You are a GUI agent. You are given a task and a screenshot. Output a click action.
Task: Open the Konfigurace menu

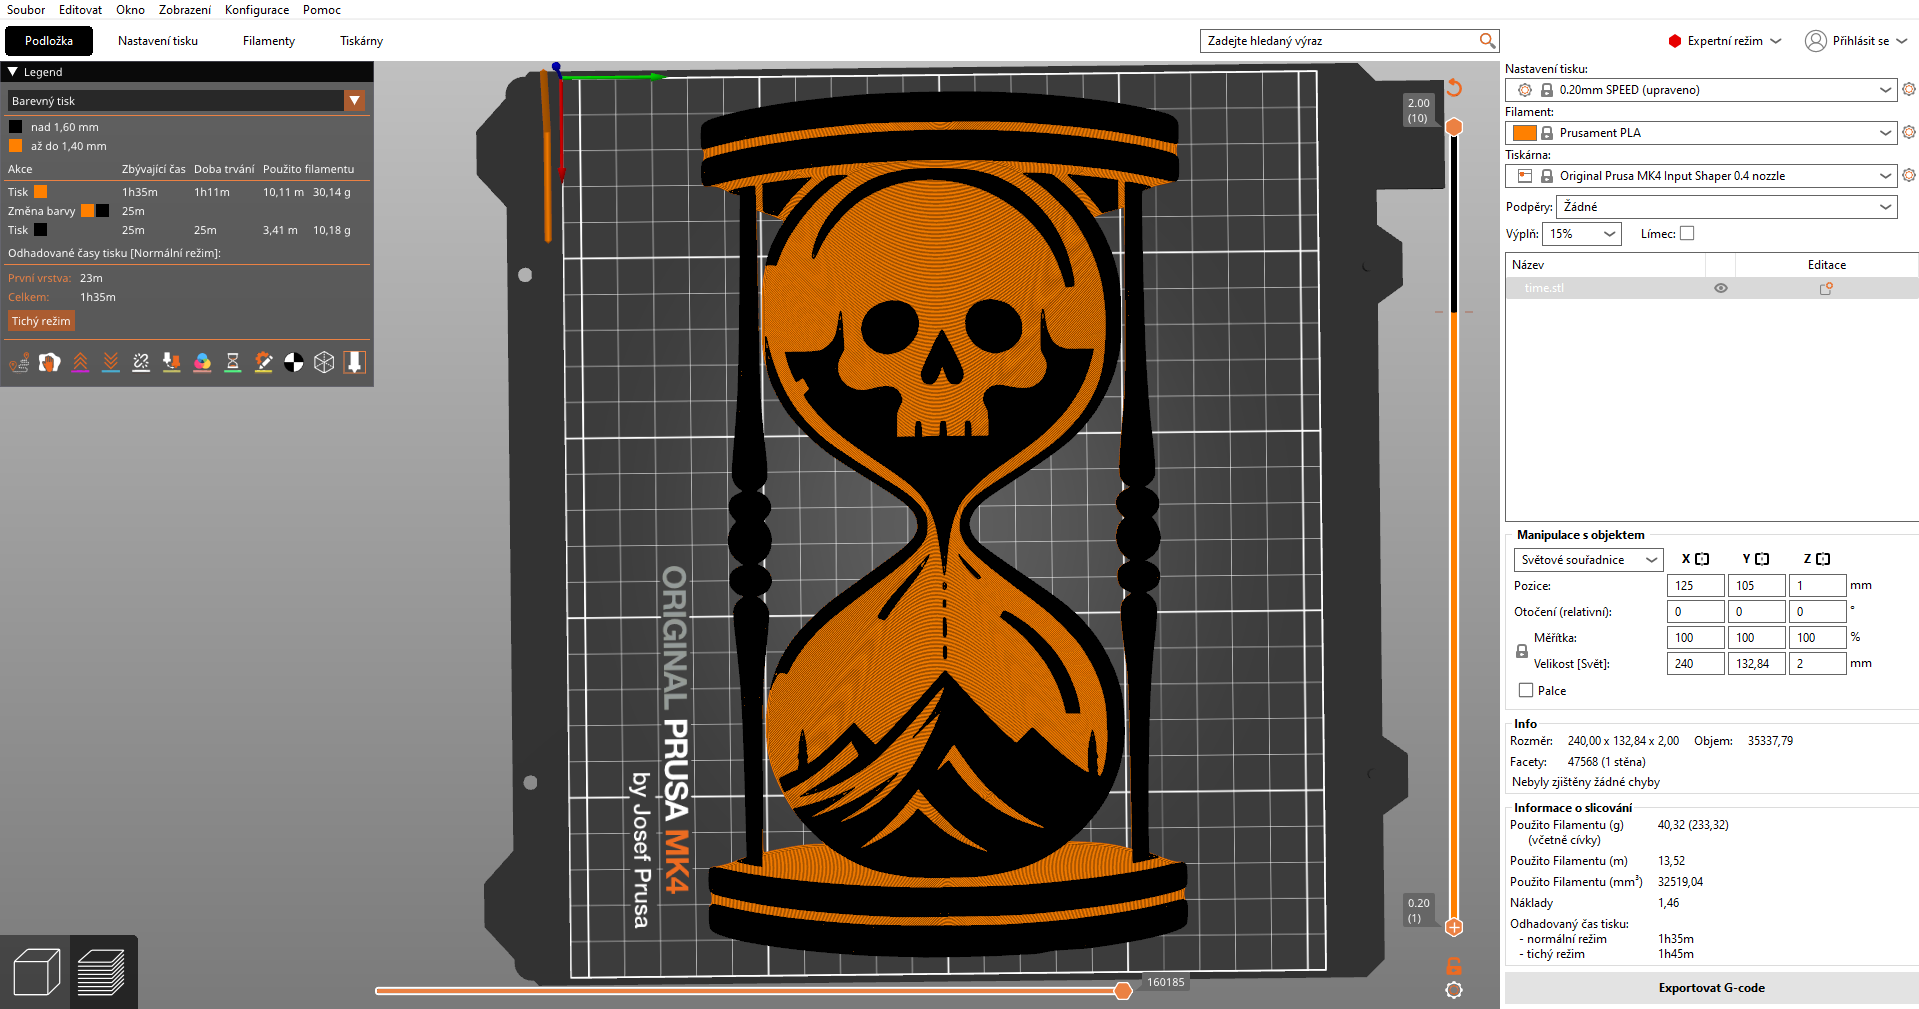tap(257, 10)
